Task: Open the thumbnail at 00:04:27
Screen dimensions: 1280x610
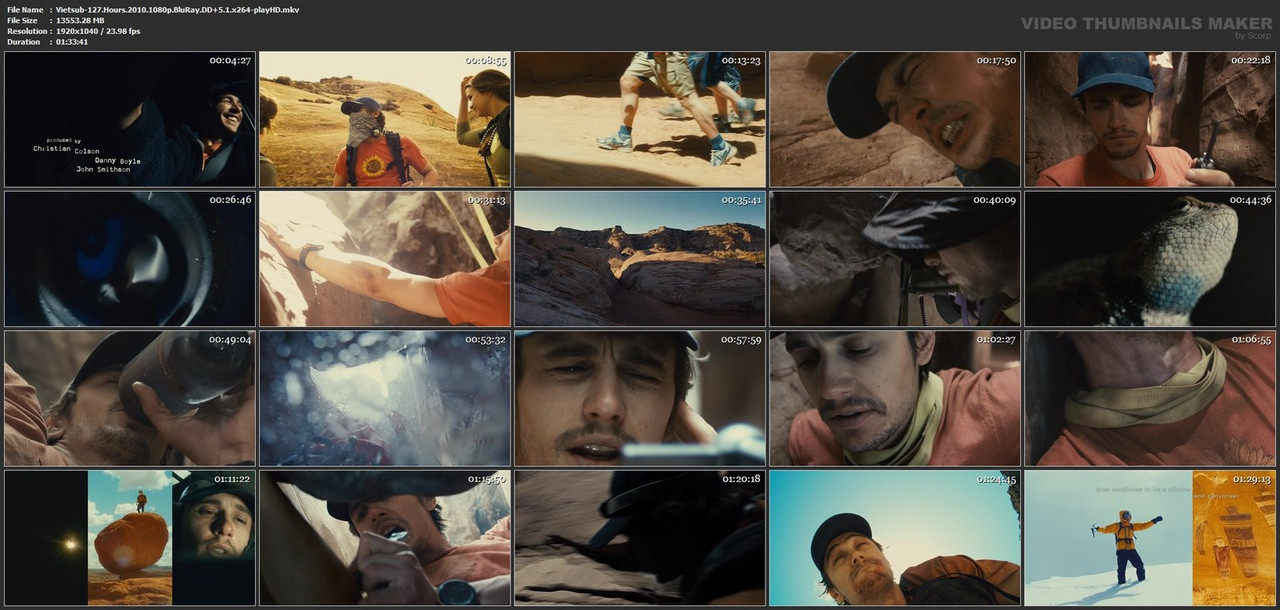Action: (x=130, y=119)
